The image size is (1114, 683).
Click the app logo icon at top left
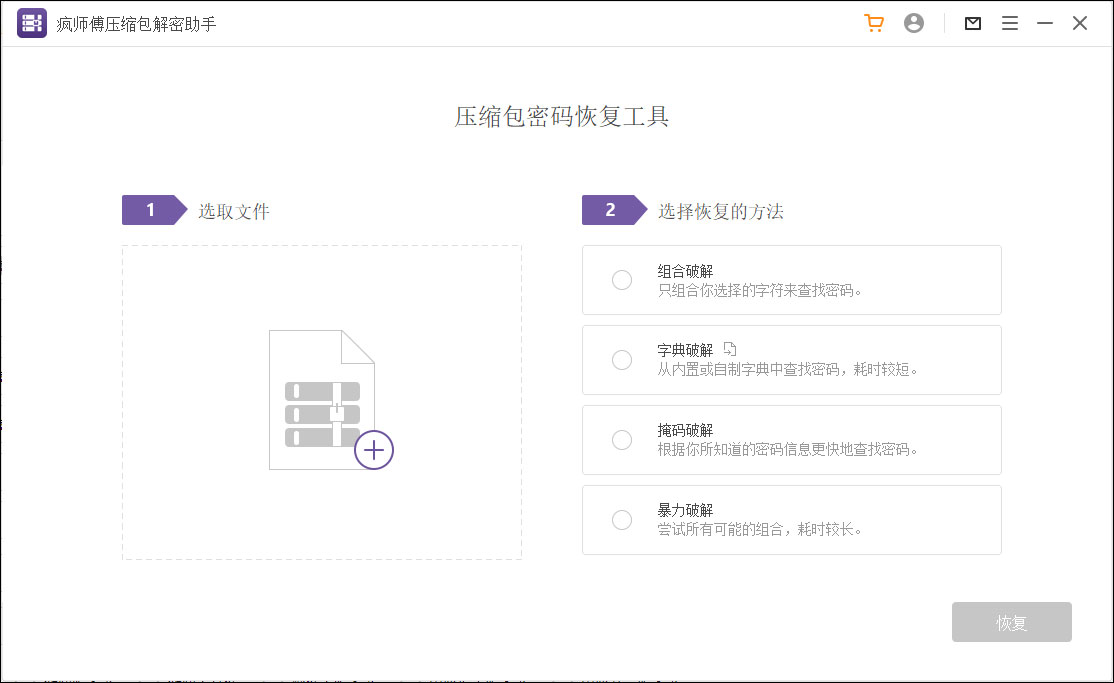click(x=31, y=22)
